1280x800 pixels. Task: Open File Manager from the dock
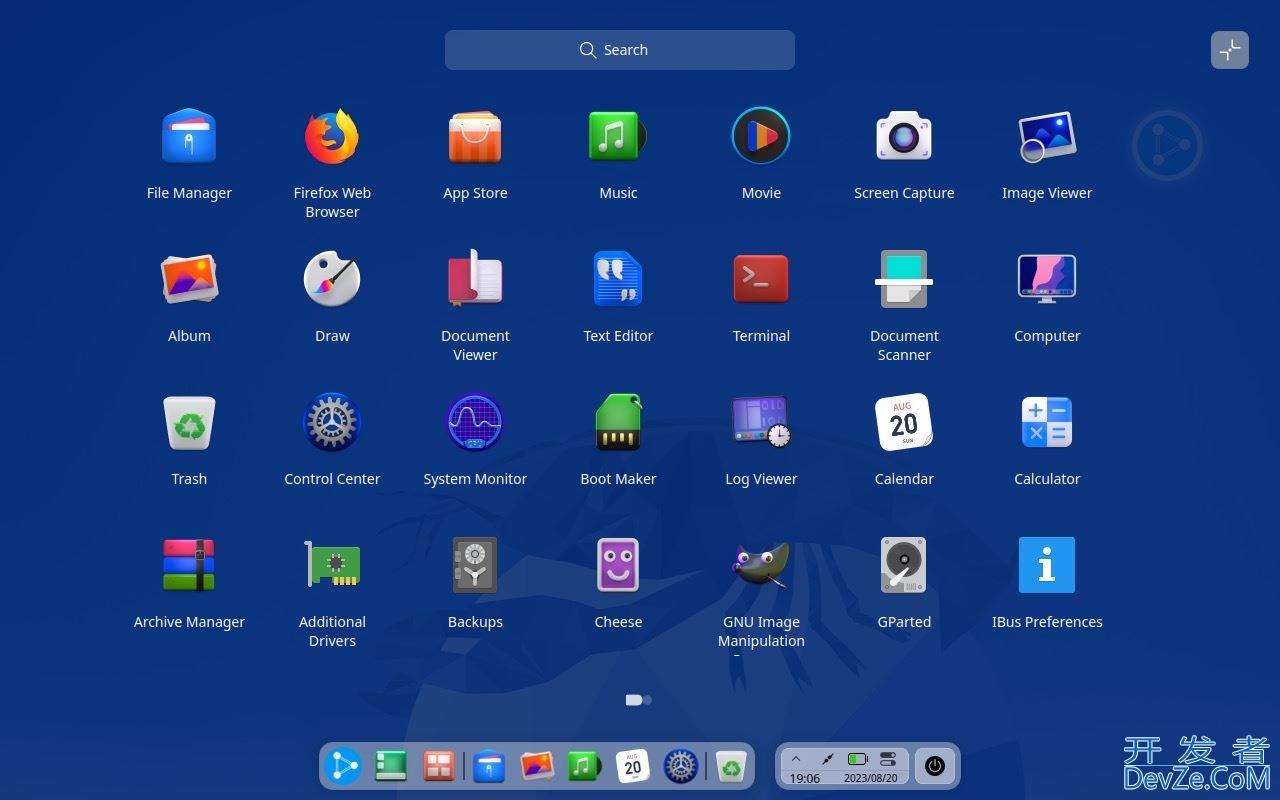pyautogui.click(x=489, y=767)
